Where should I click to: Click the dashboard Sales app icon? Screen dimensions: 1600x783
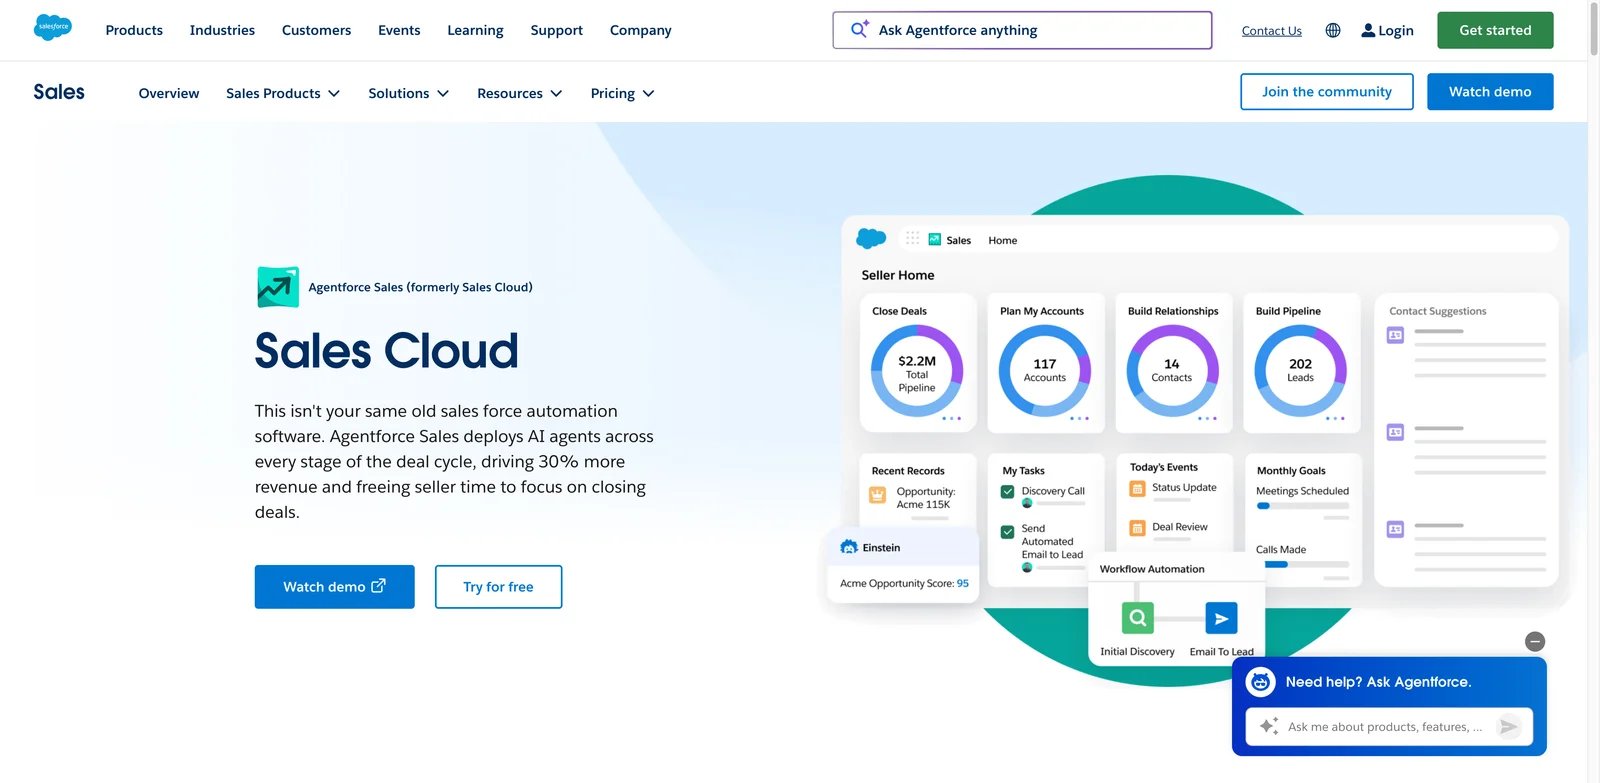[935, 239]
